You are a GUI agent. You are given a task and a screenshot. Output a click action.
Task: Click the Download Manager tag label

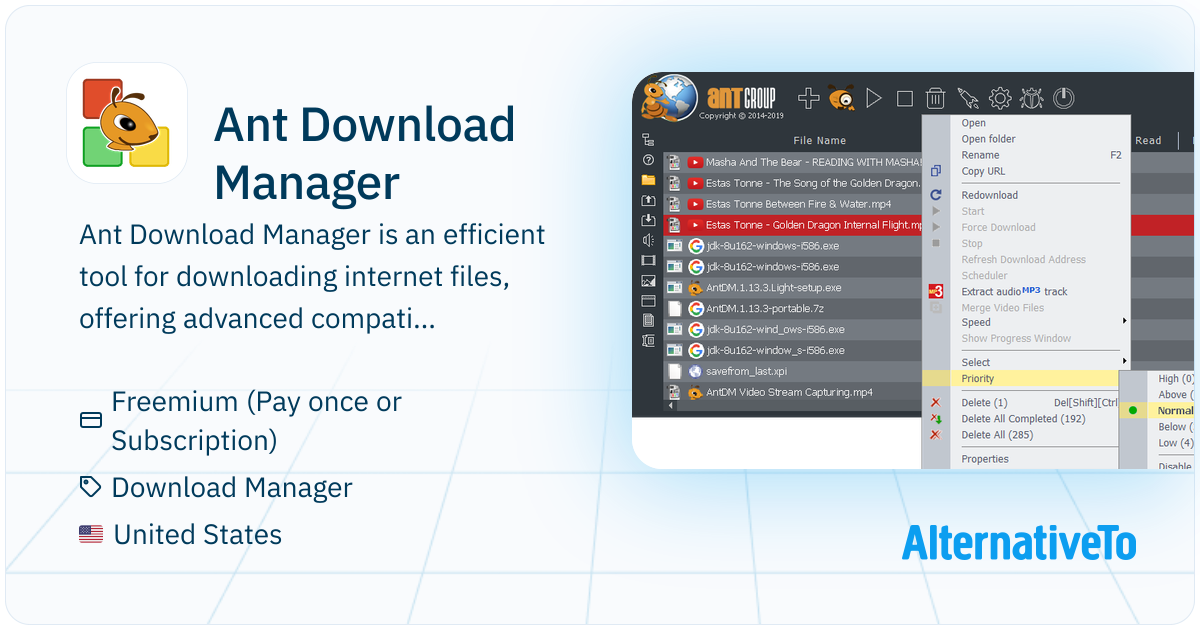point(232,488)
